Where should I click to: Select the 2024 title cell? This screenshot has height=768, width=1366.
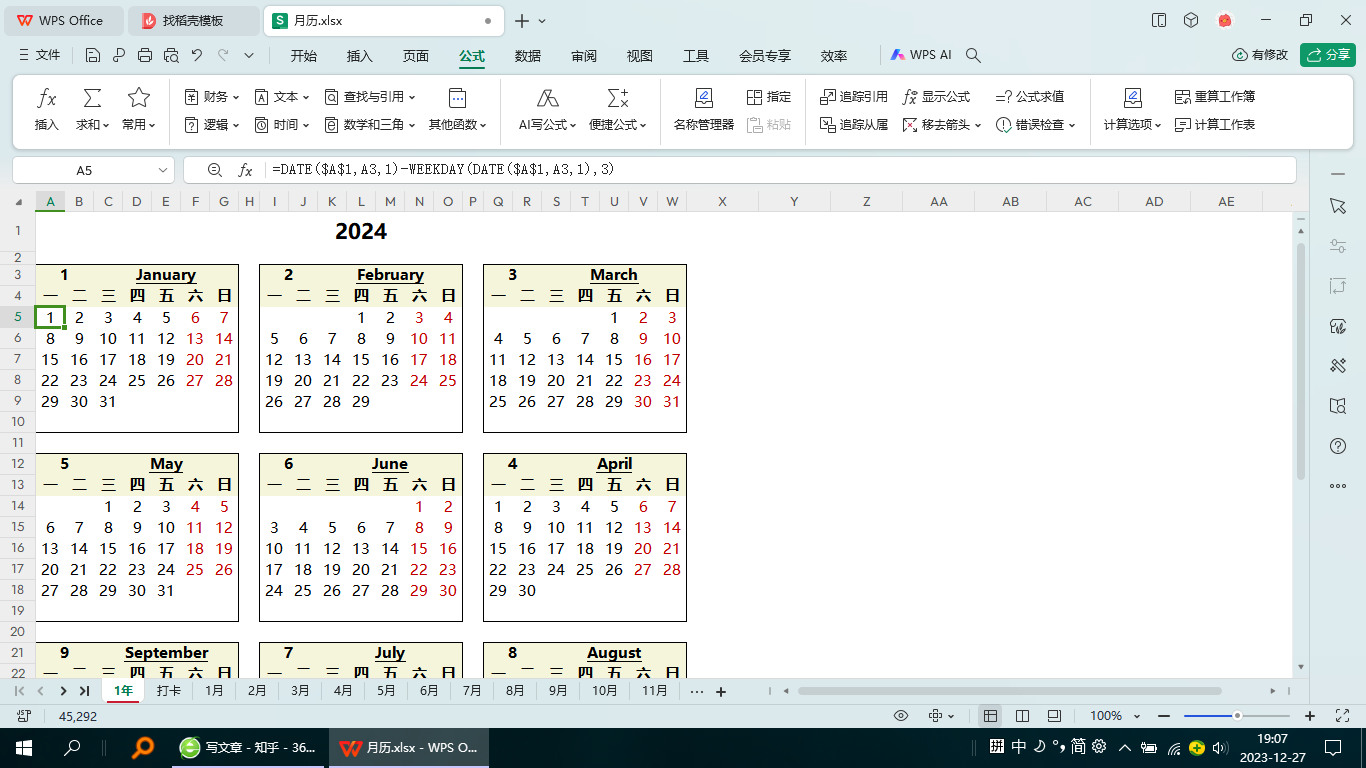coord(361,232)
